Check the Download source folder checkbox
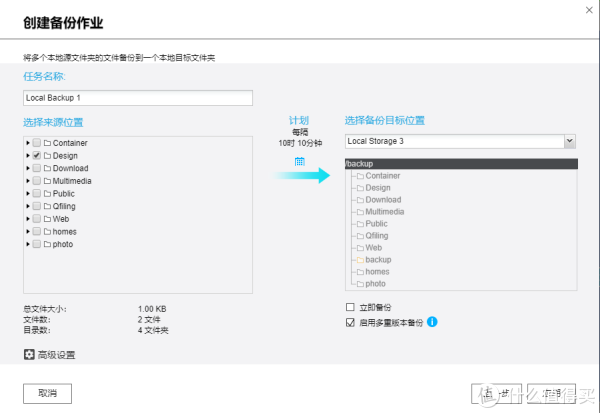This screenshot has height=413, width=600. 36,169
